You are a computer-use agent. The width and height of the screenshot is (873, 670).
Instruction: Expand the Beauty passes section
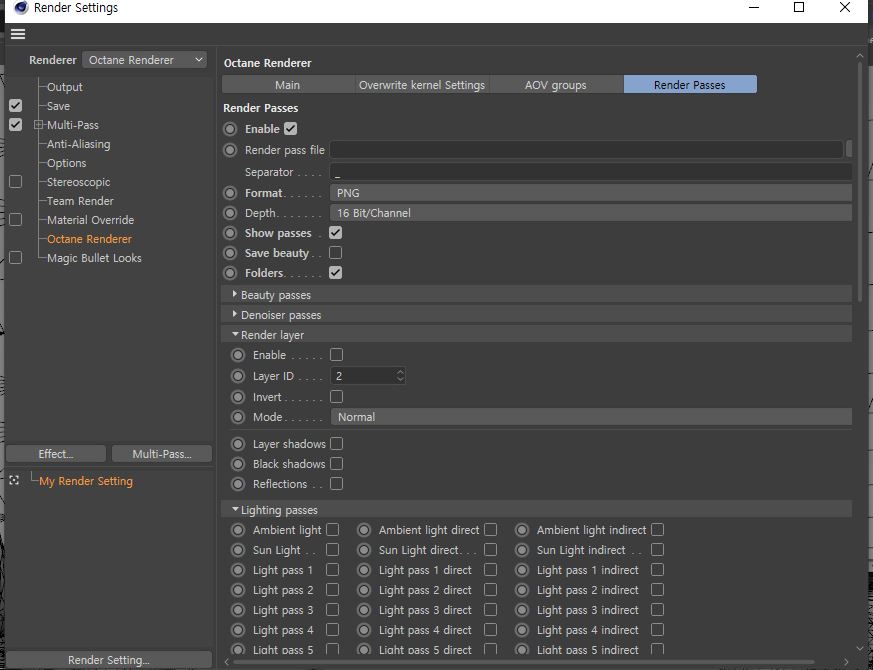[x=235, y=294]
